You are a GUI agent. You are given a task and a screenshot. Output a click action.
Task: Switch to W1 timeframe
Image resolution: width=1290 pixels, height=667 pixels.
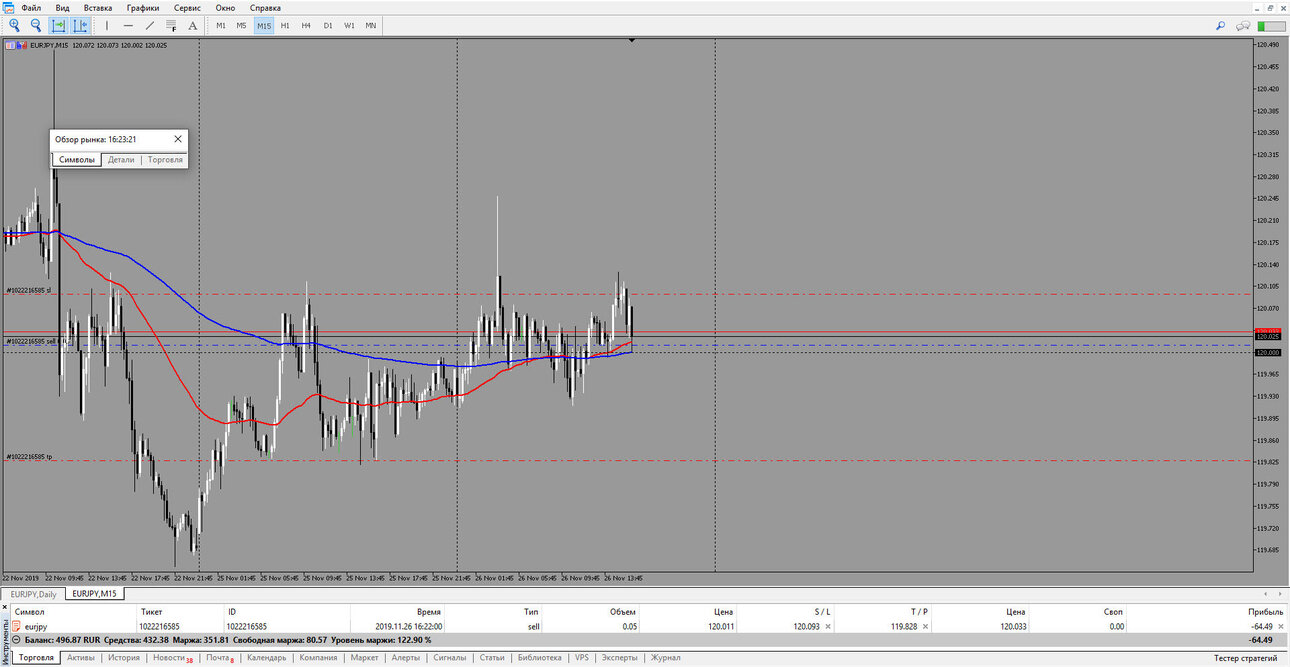[349, 25]
